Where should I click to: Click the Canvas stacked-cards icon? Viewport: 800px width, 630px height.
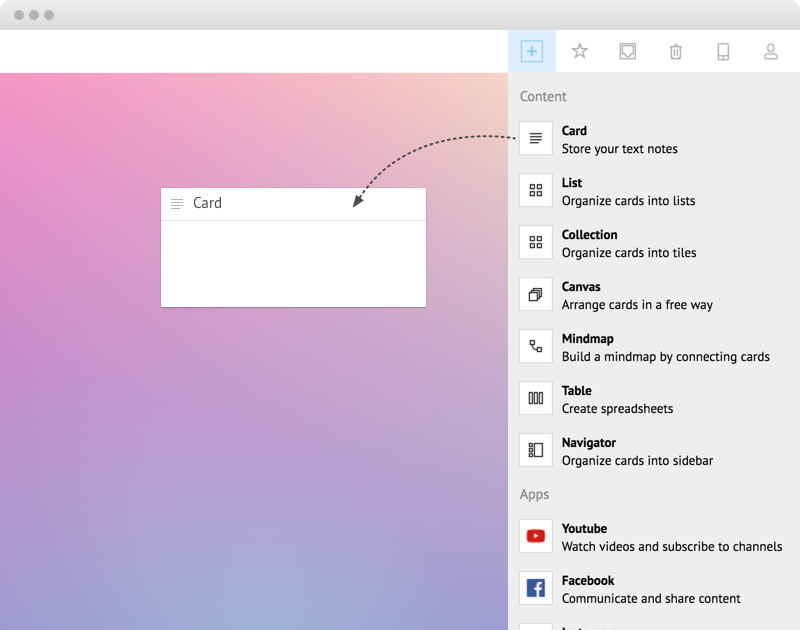click(x=536, y=294)
